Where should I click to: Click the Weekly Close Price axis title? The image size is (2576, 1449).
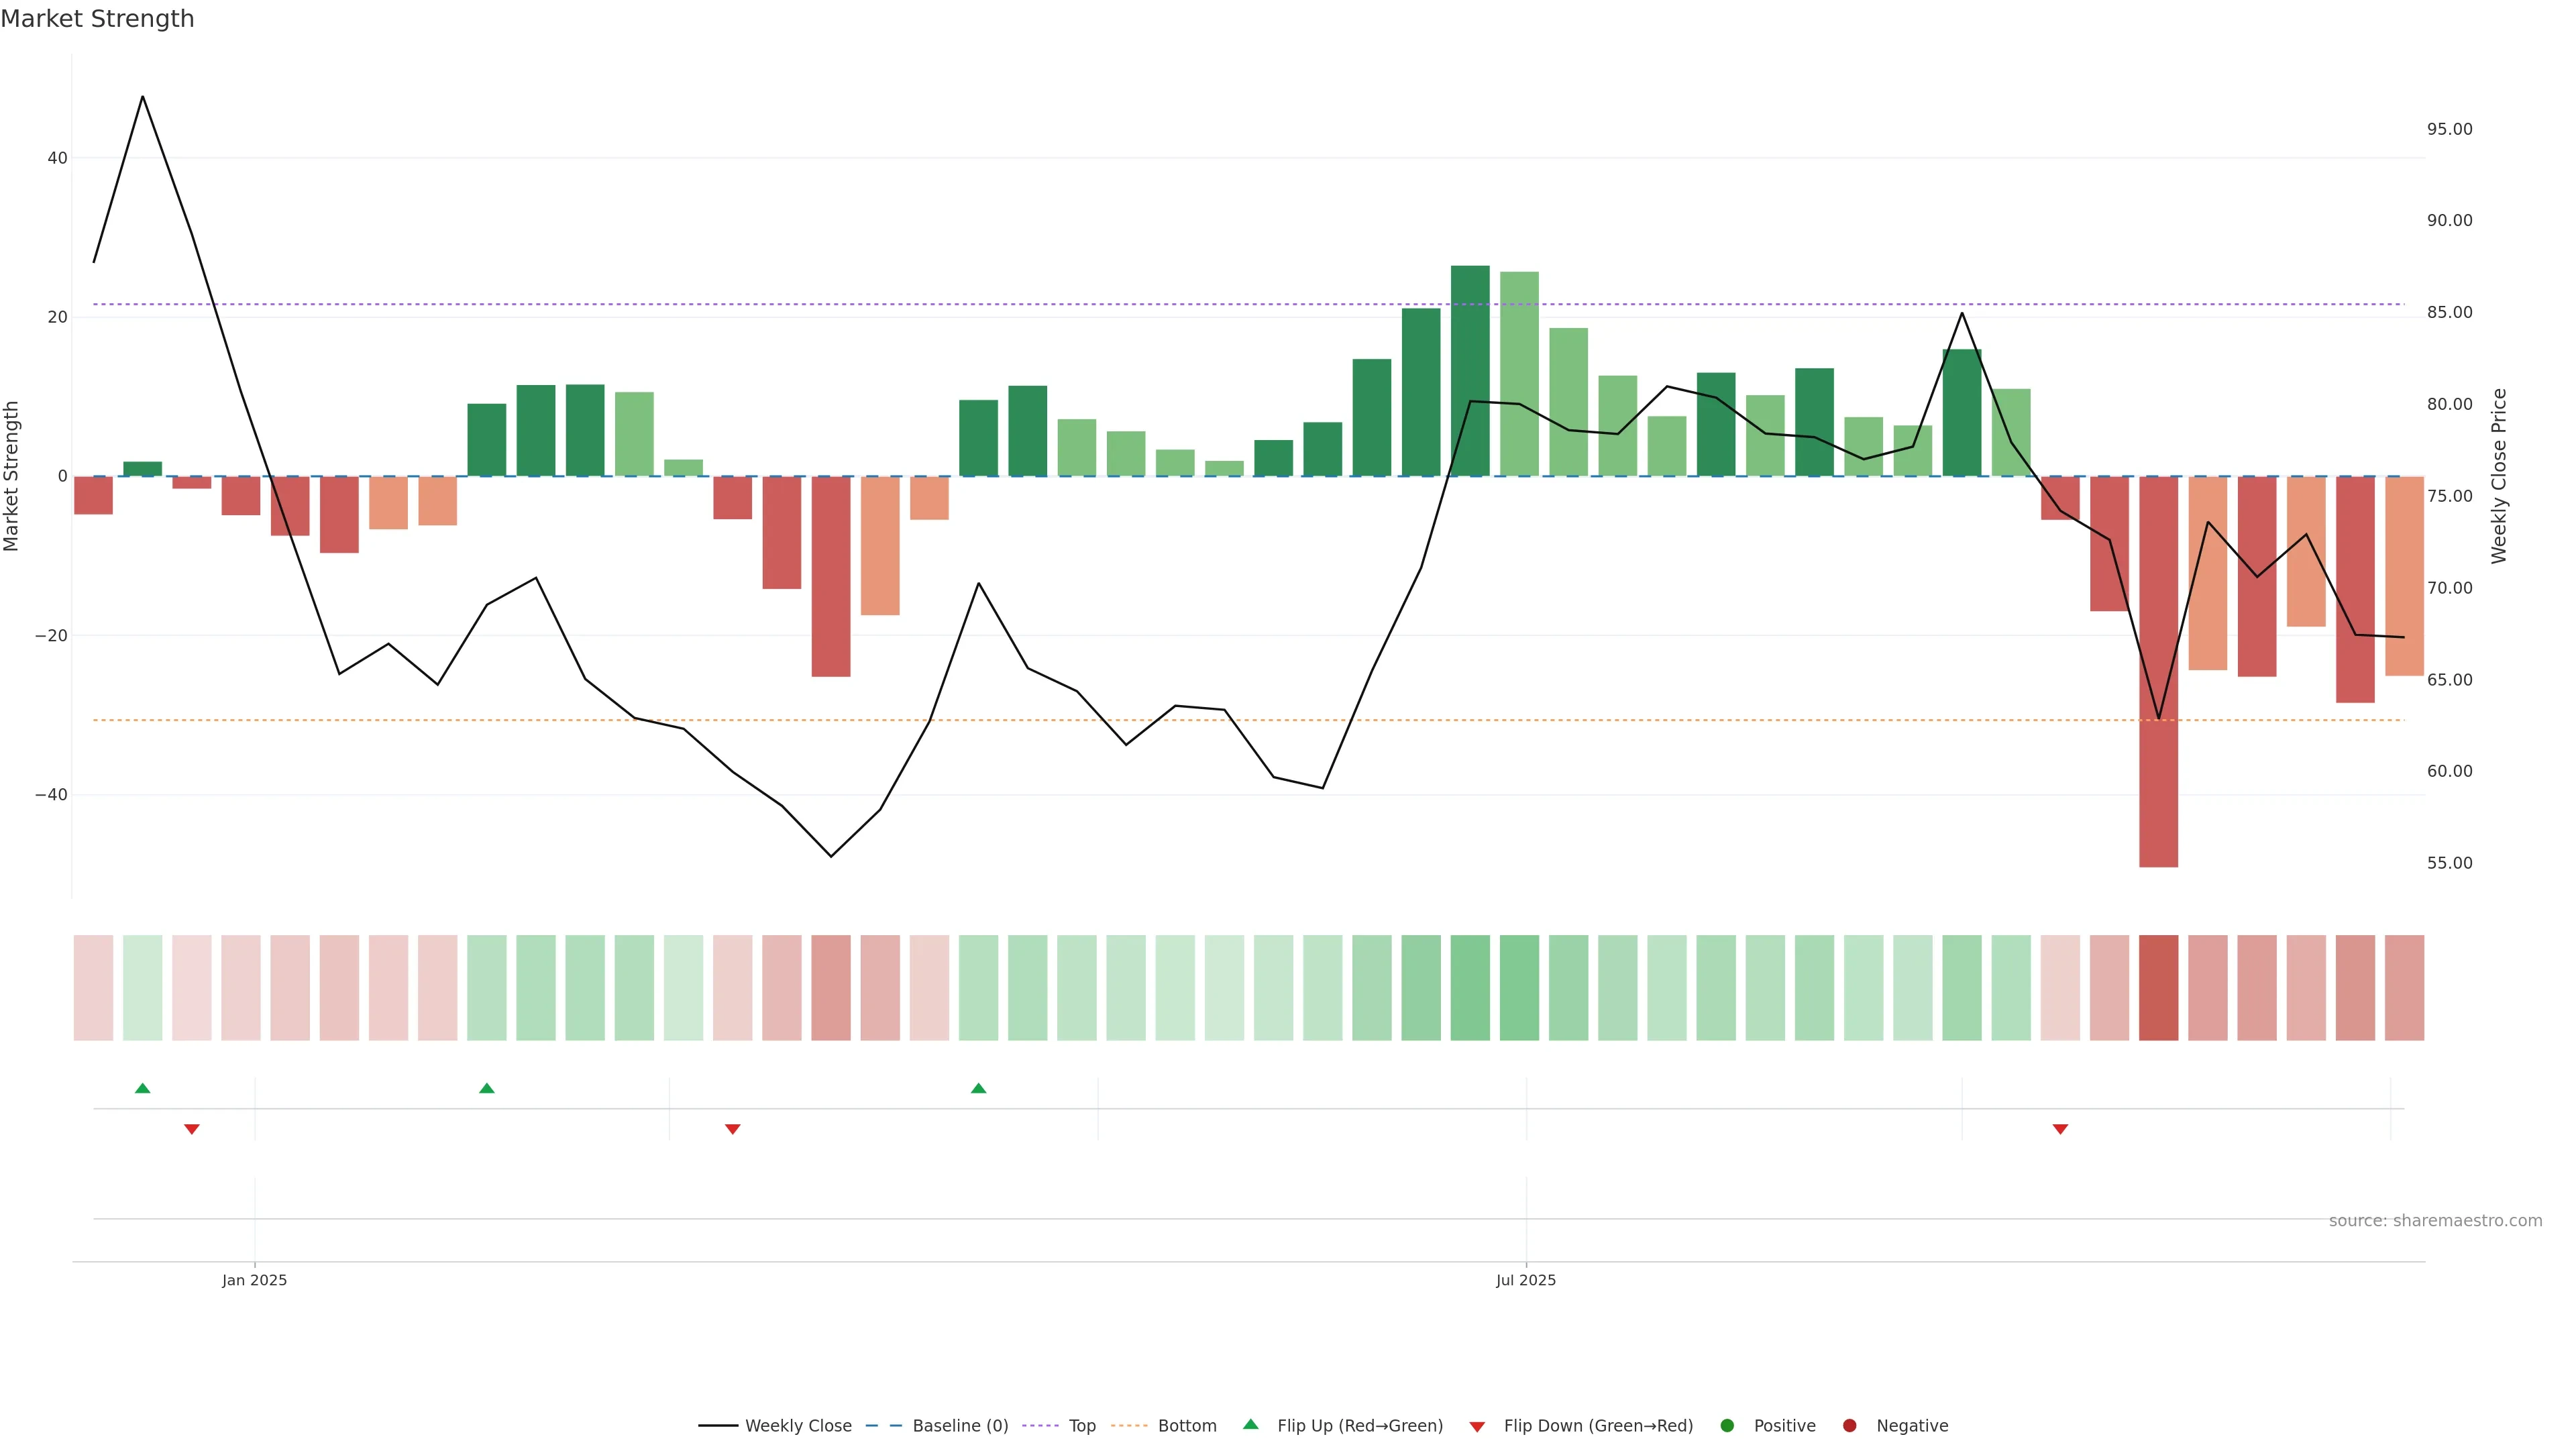pos(2498,476)
